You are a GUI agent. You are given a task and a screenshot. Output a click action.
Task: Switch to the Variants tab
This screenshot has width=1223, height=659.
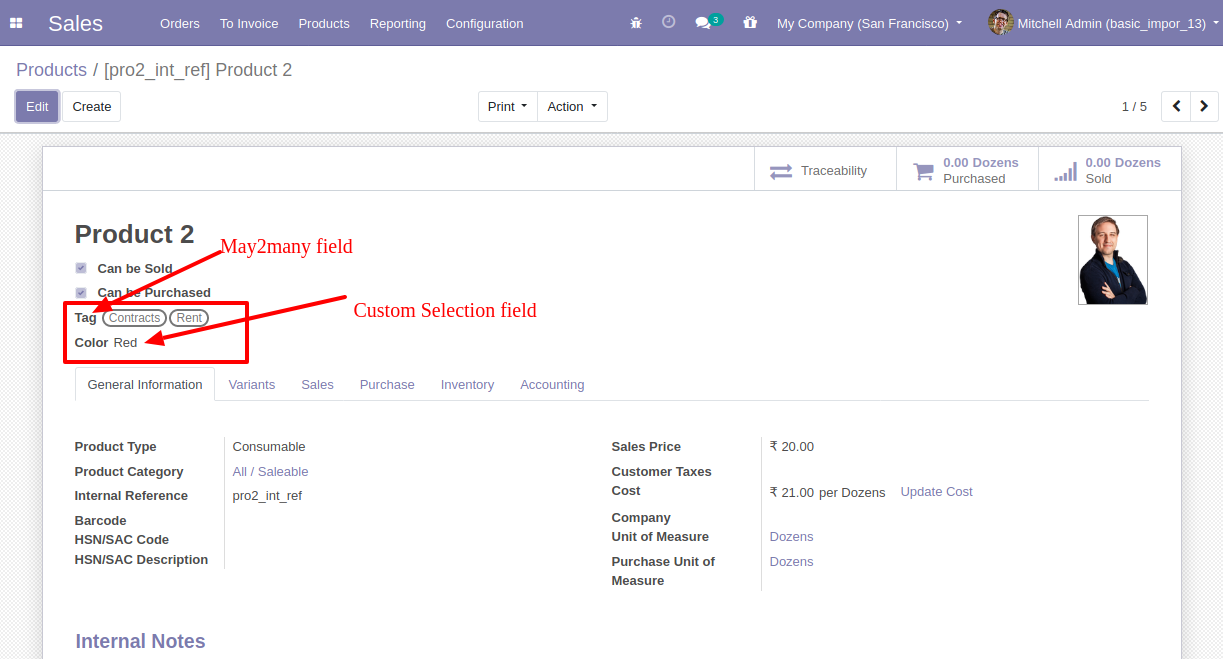(251, 385)
